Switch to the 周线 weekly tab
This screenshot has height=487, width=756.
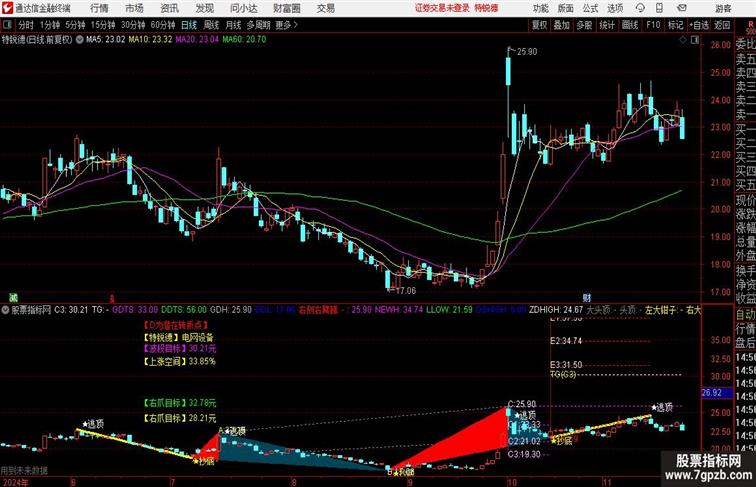211,25
